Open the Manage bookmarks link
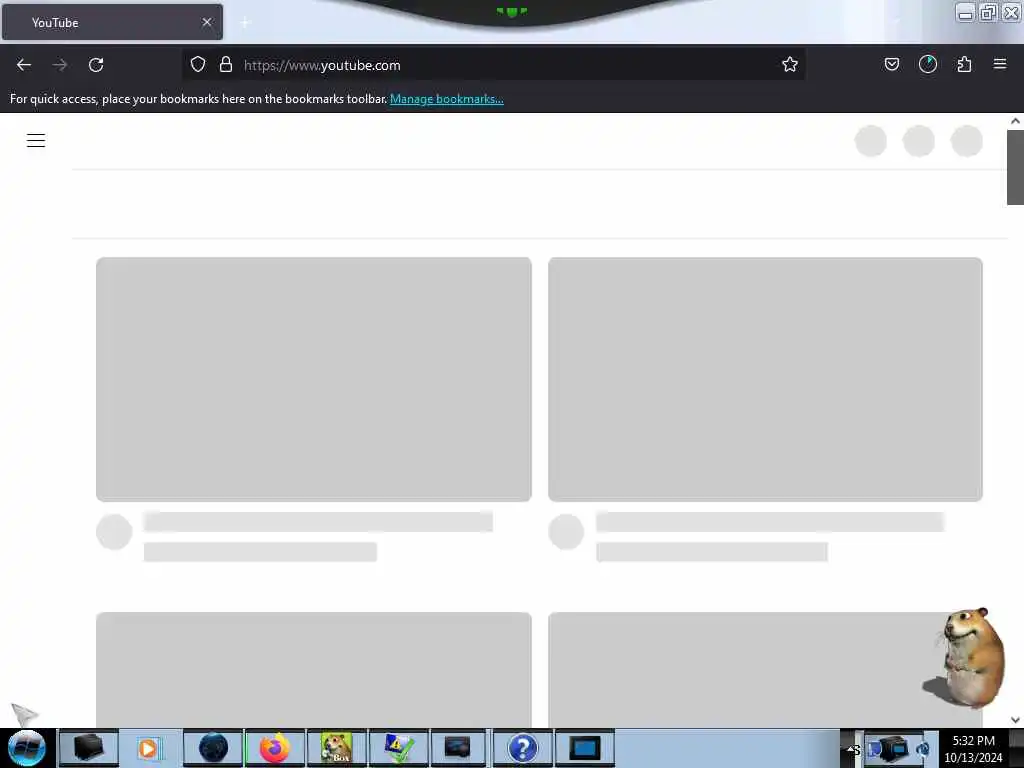1024x768 pixels. coord(447,99)
